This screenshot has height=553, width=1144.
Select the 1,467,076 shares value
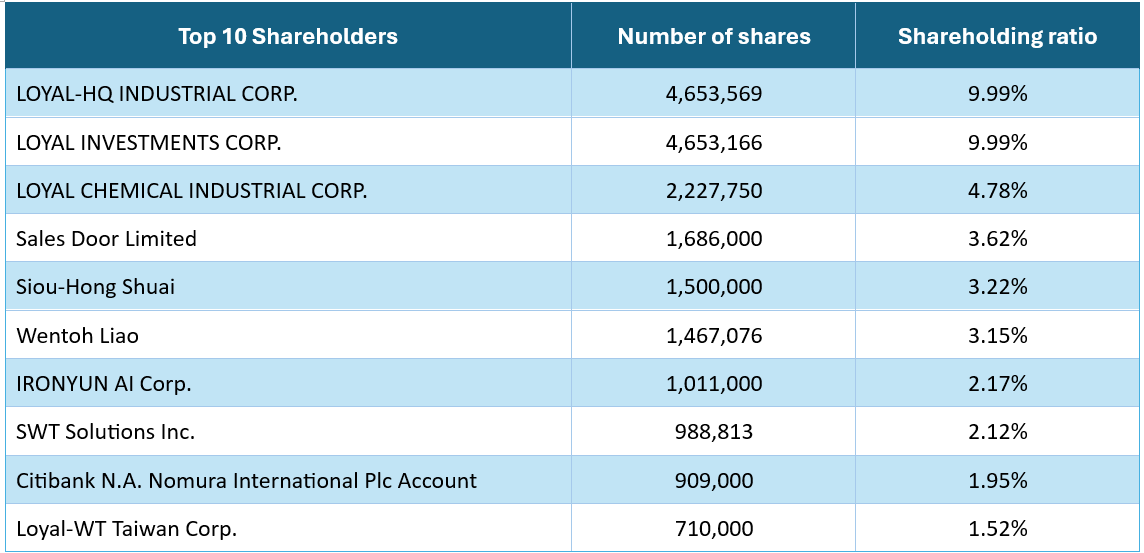click(714, 336)
